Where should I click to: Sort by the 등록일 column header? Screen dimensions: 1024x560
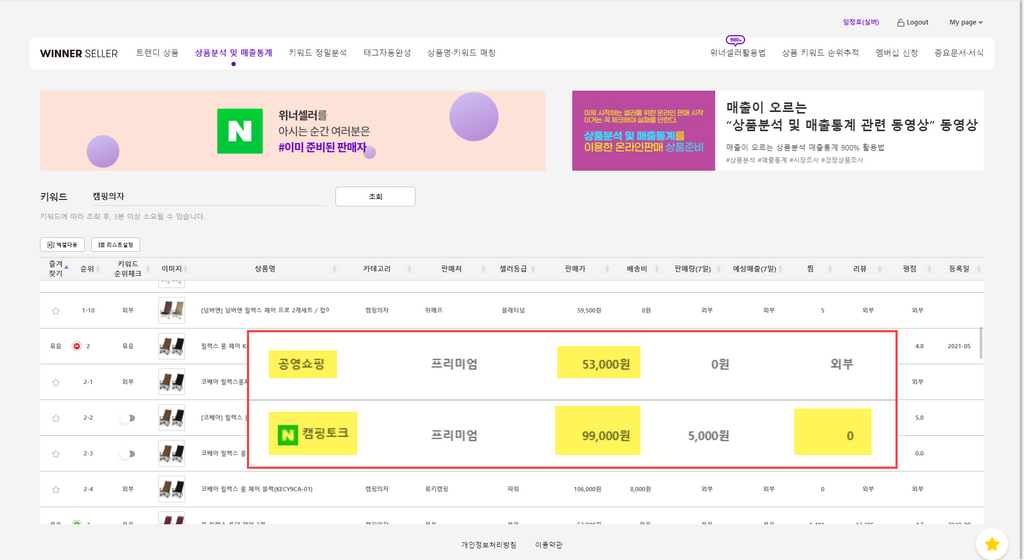point(959,269)
